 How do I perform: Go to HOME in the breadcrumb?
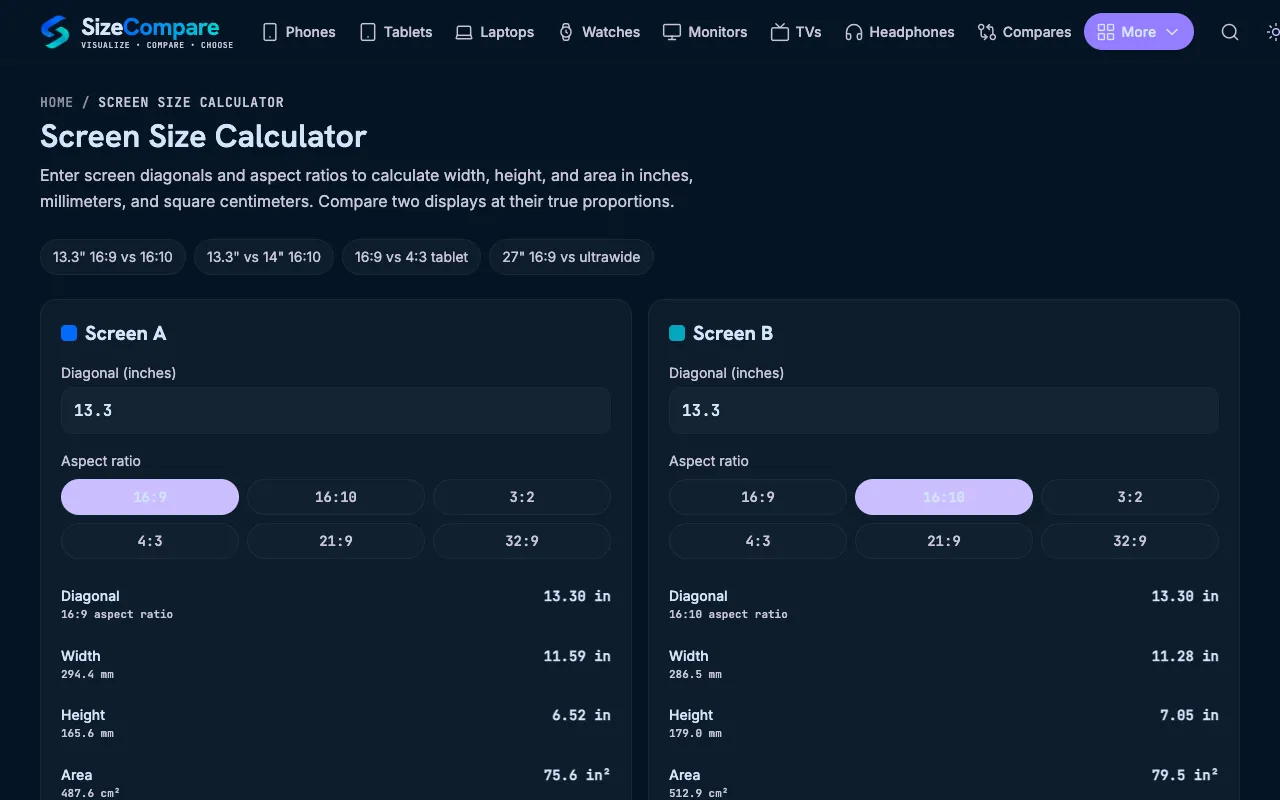tap(57, 102)
